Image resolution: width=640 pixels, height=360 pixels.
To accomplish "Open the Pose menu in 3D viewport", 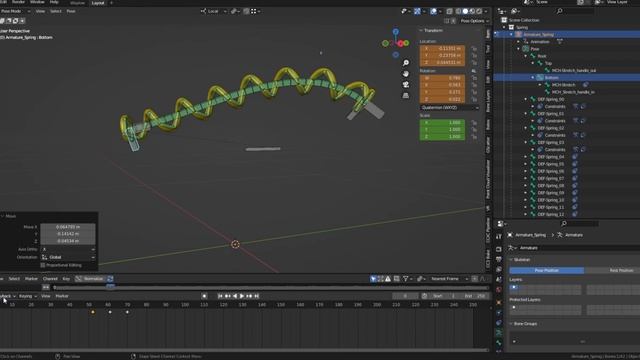I will click(x=71, y=11).
